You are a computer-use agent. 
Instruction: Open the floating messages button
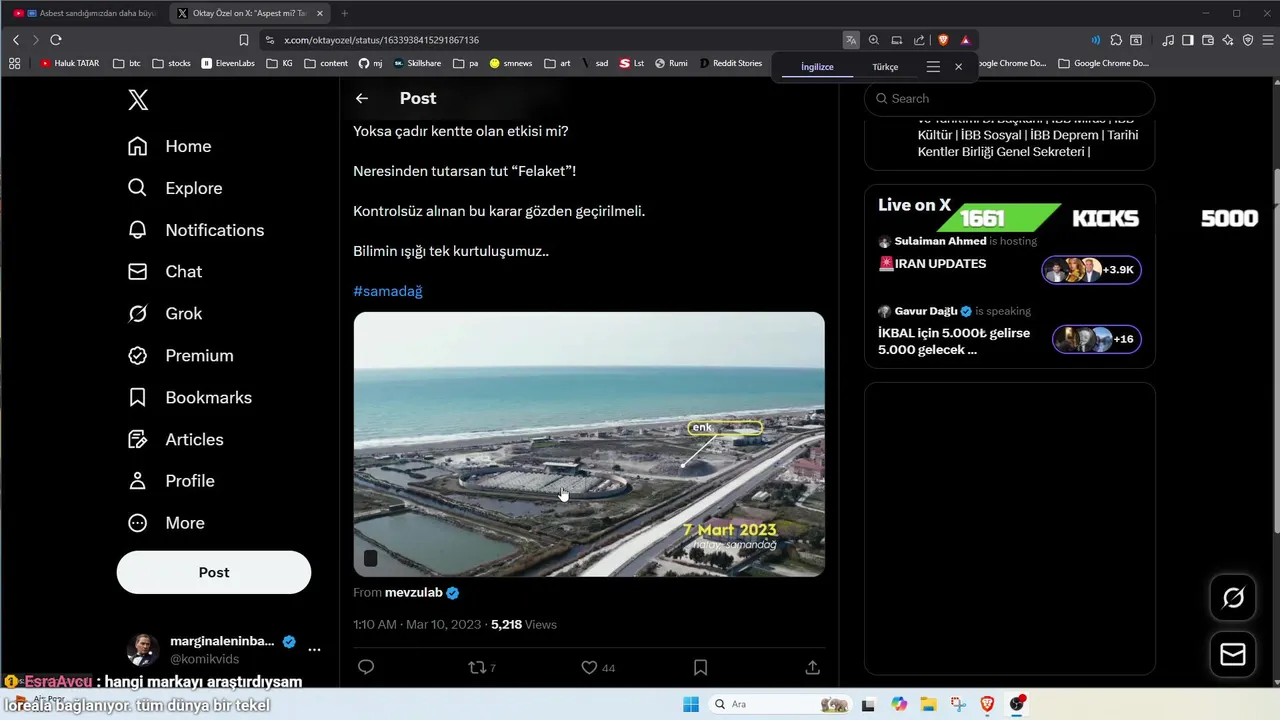point(1233,654)
